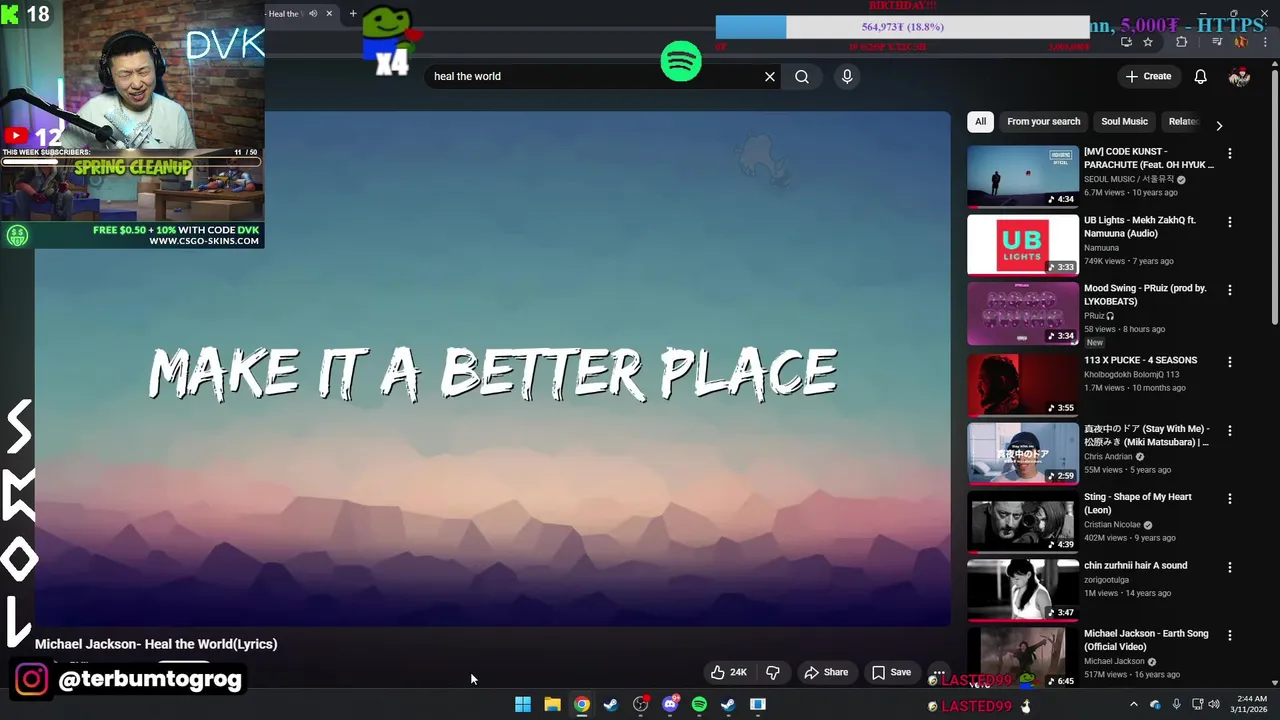Open Chrome profile avatar in toolbar
This screenshot has width=1280, height=720.
(x=1241, y=42)
